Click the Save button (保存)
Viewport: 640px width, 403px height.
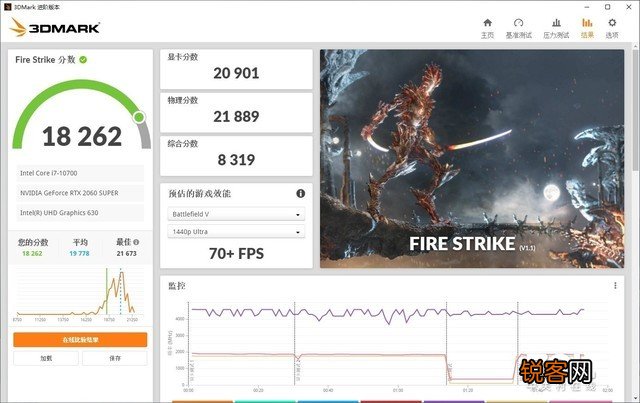pyautogui.click(x=115, y=358)
